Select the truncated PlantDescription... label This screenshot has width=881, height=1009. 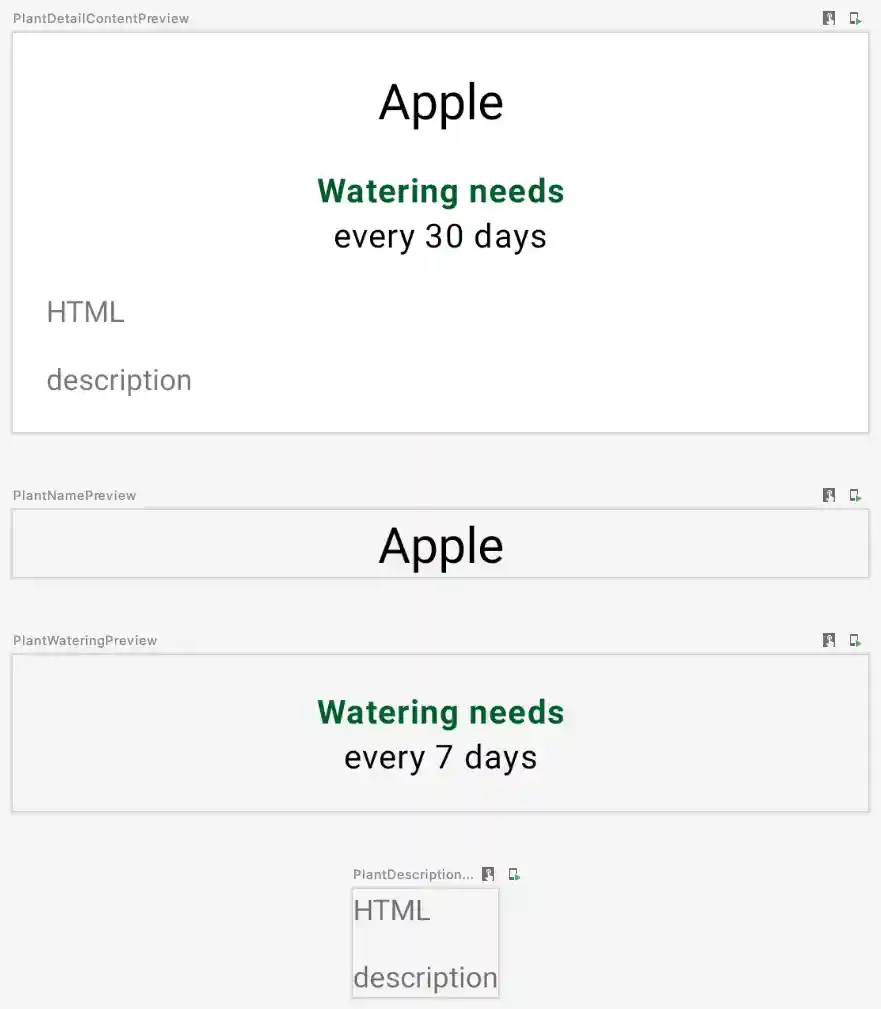pos(413,874)
